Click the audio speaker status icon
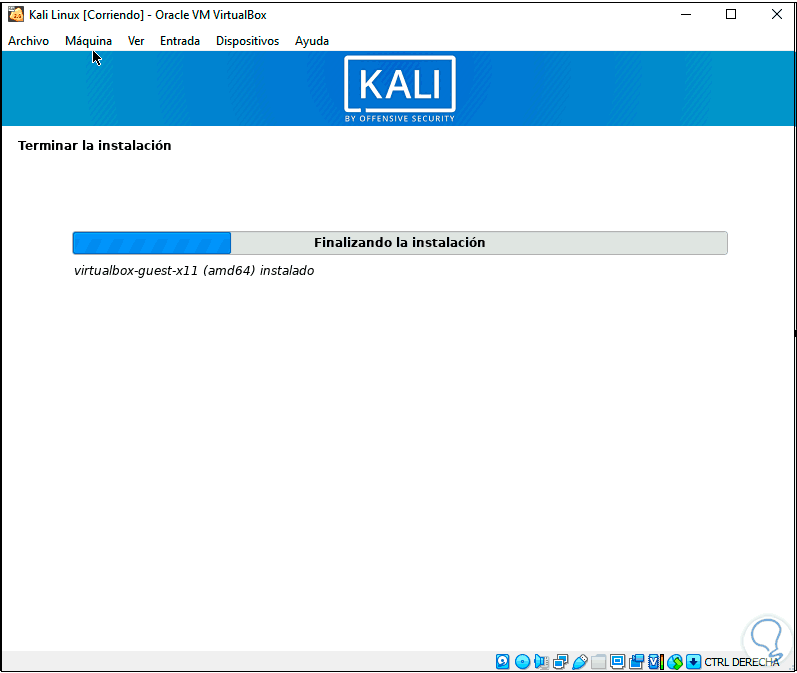The height and width of the screenshot is (673, 797). 541,661
